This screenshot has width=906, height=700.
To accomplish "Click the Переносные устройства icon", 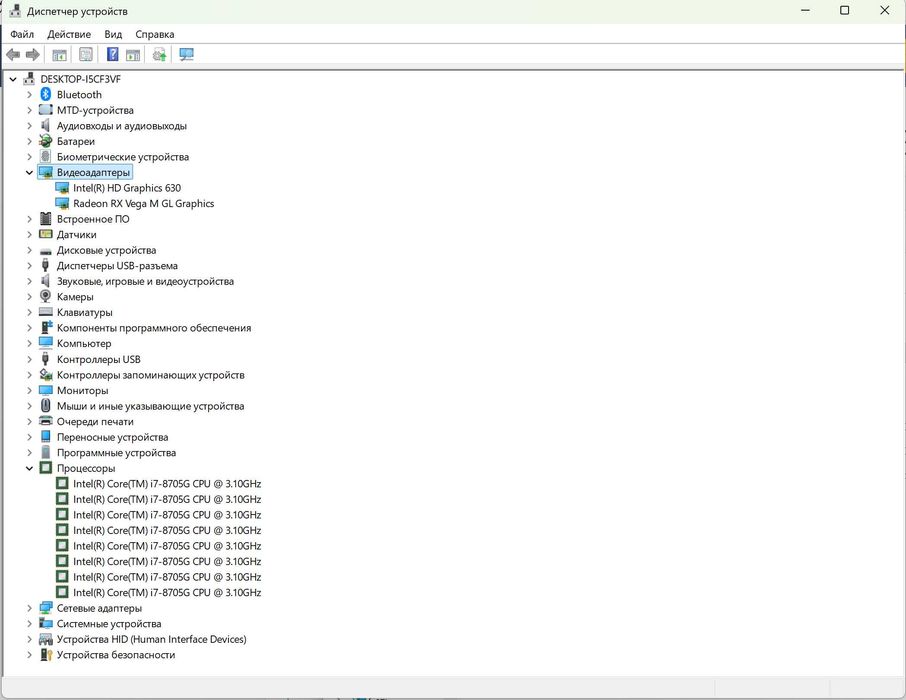I will pyautogui.click(x=46, y=437).
